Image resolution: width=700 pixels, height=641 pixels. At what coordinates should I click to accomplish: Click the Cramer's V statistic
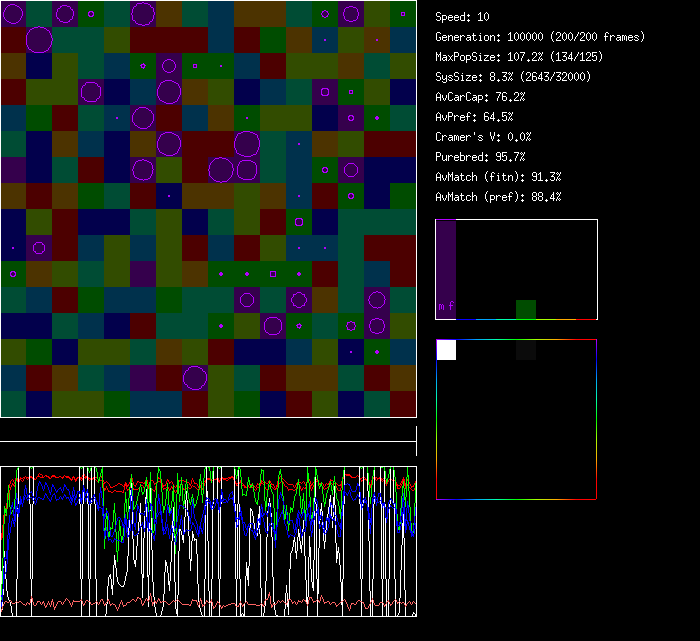(x=484, y=137)
